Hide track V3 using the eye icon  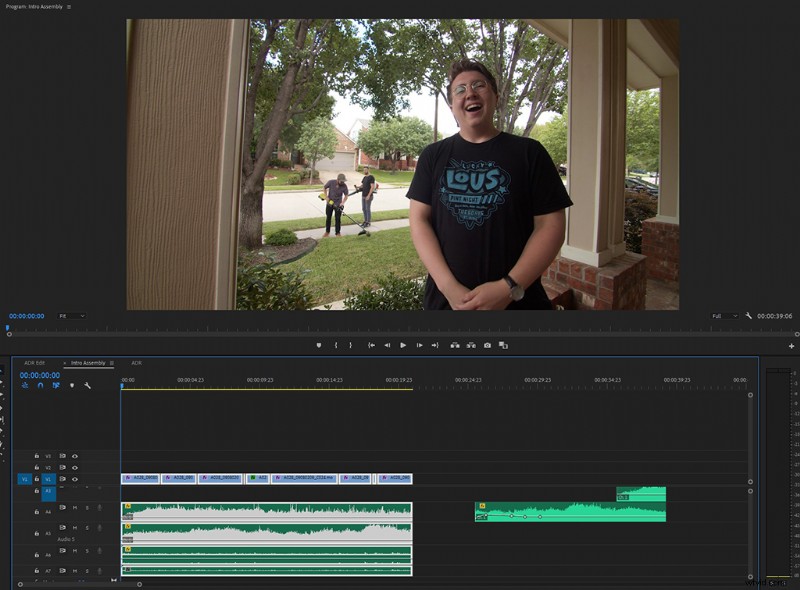(x=74, y=456)
